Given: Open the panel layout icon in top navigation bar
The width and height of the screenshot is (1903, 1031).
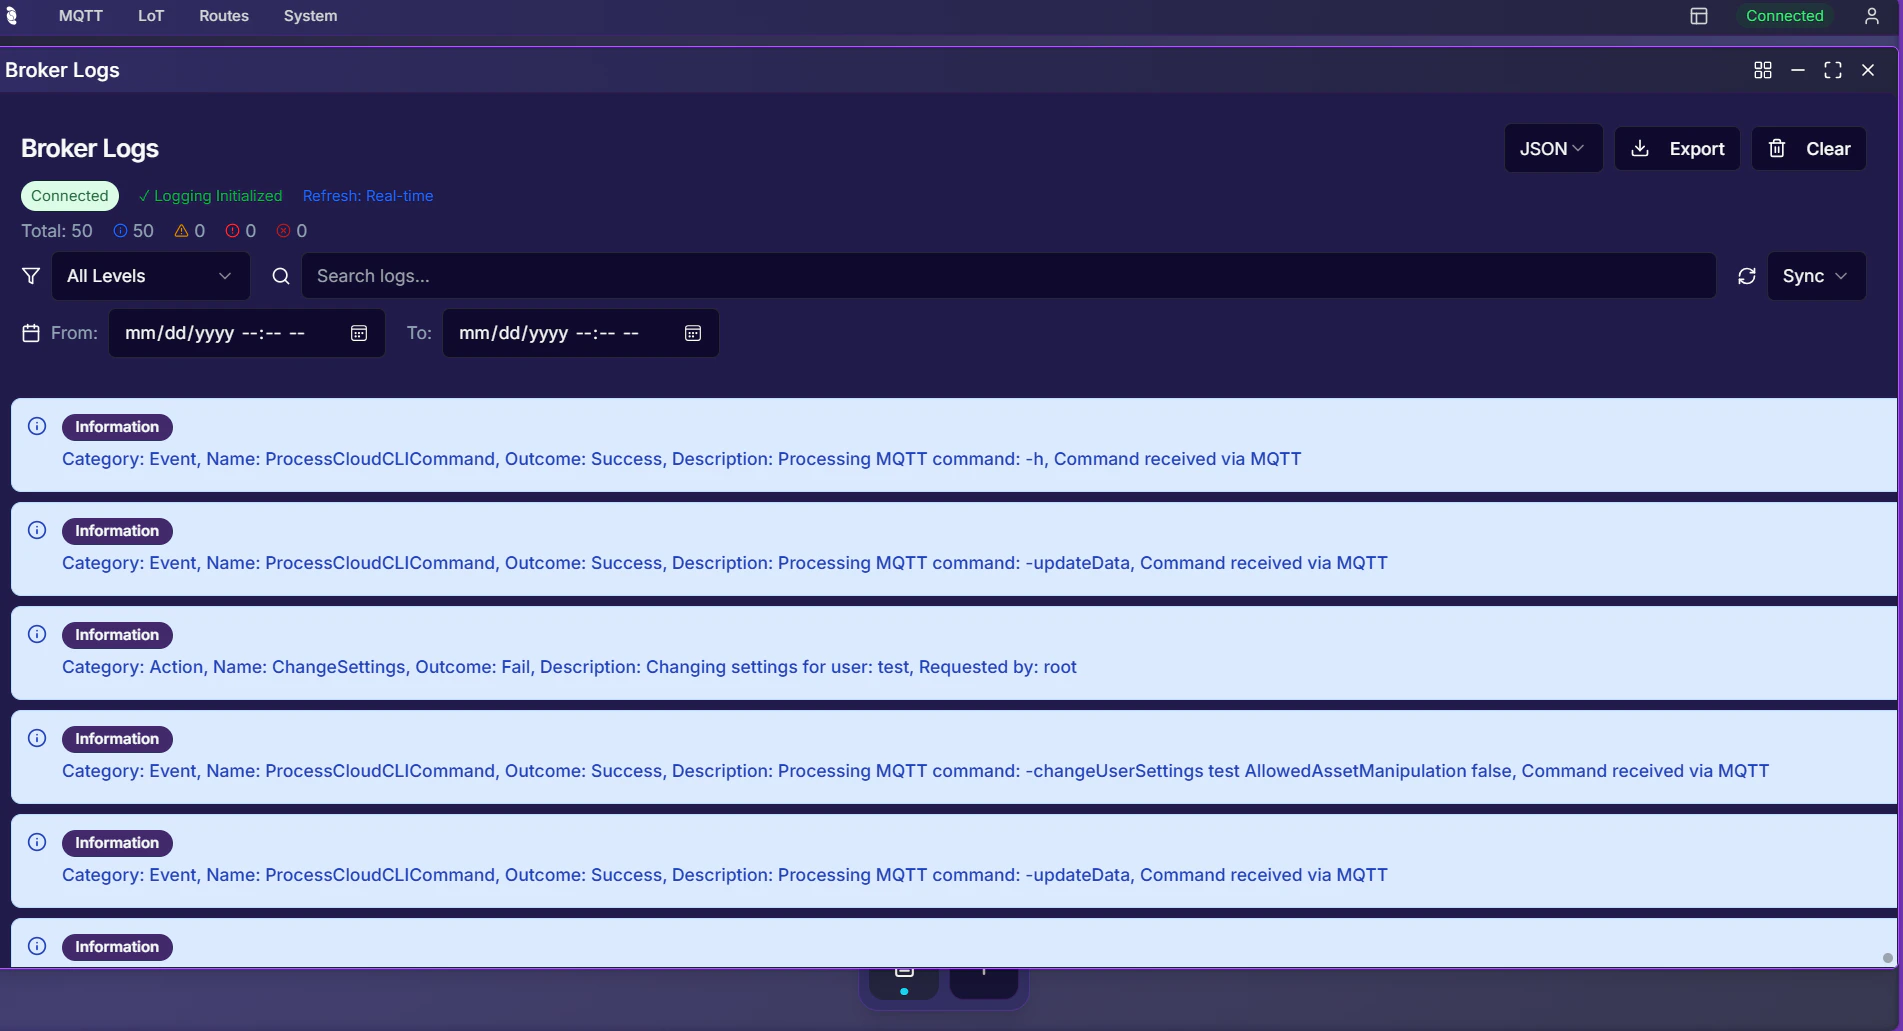Looking at the screenshot, I should coord(1698,16).
